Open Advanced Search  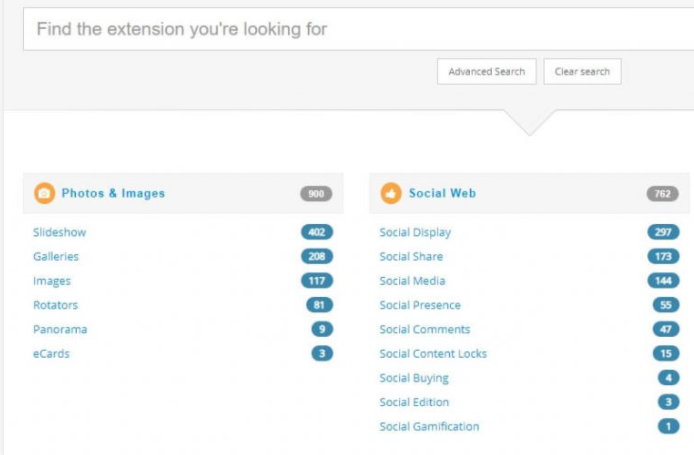click(486, 72)
